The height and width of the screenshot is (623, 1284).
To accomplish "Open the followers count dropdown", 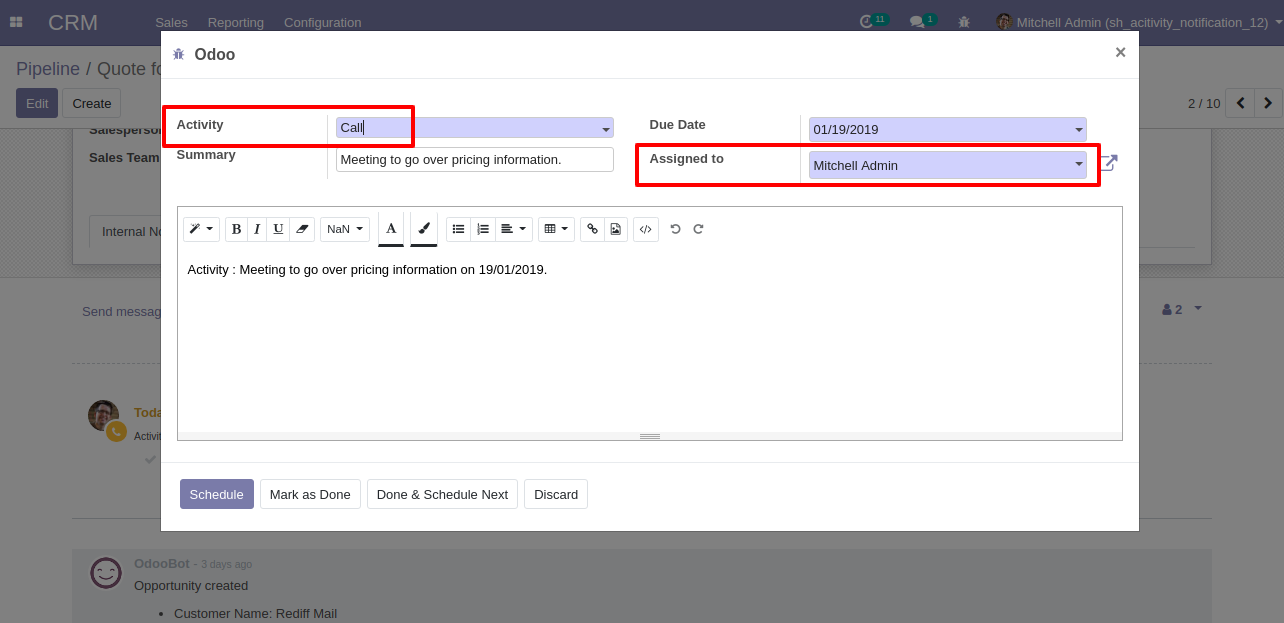I will point(1182,310).
